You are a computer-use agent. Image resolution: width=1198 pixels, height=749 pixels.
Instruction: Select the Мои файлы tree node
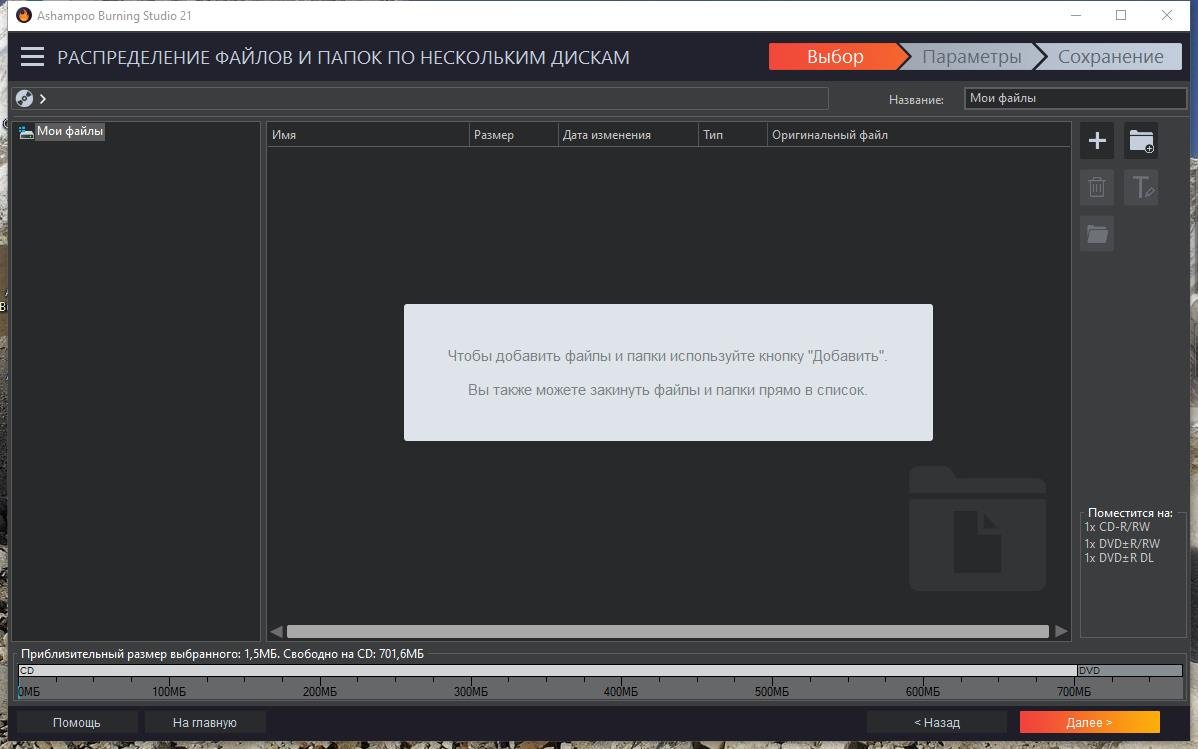(69, 131)
